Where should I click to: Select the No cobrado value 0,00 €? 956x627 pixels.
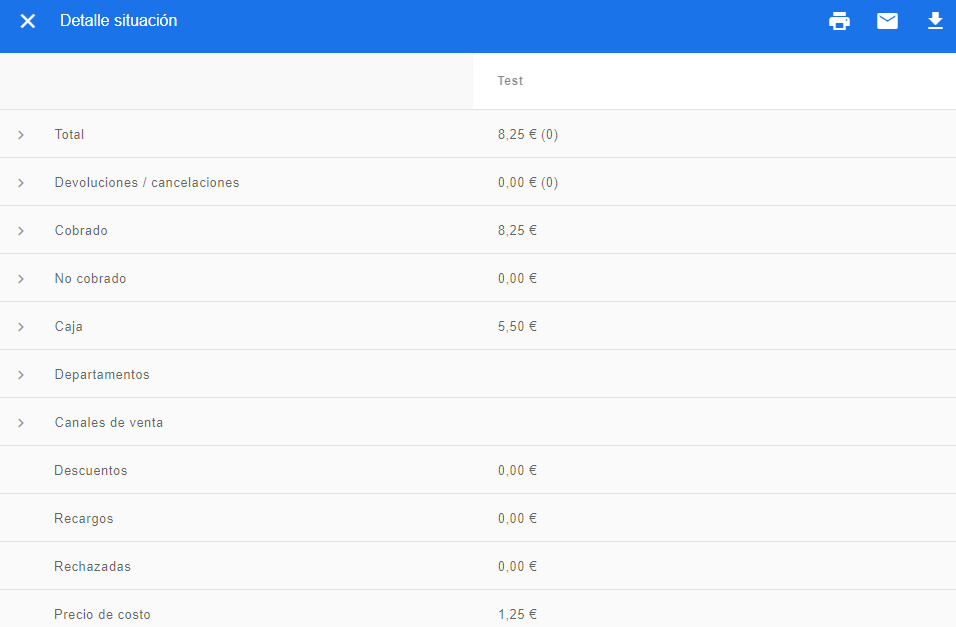click(517, 278)
